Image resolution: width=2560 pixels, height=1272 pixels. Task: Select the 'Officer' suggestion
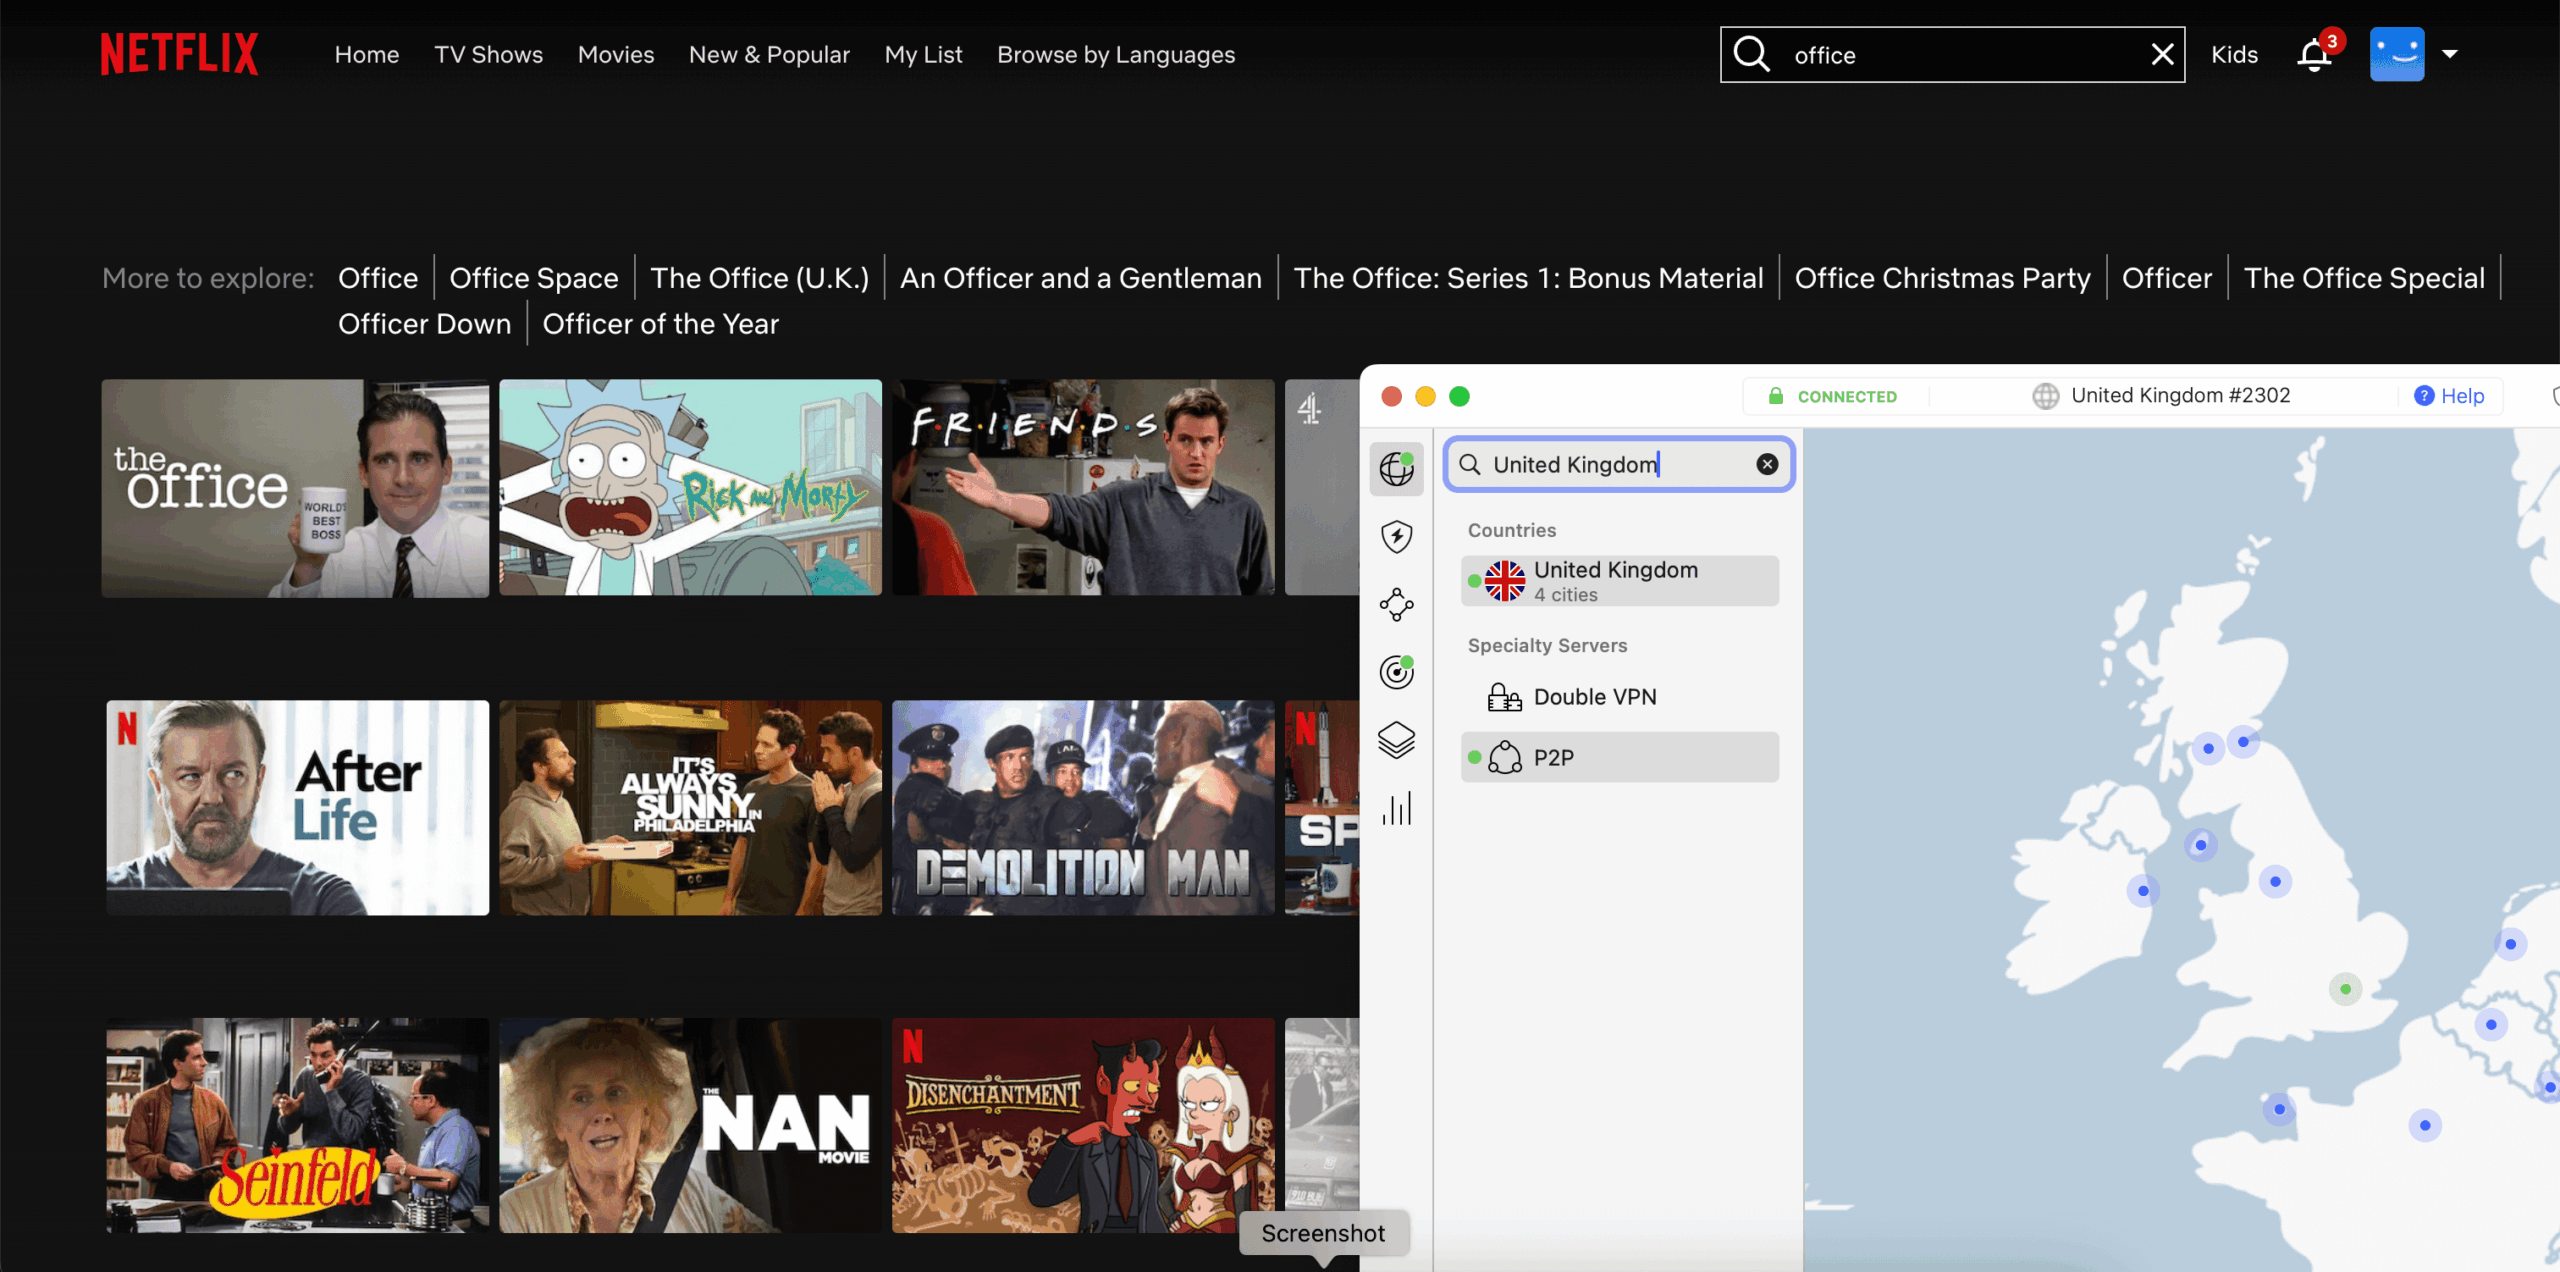pos(2167,278)
